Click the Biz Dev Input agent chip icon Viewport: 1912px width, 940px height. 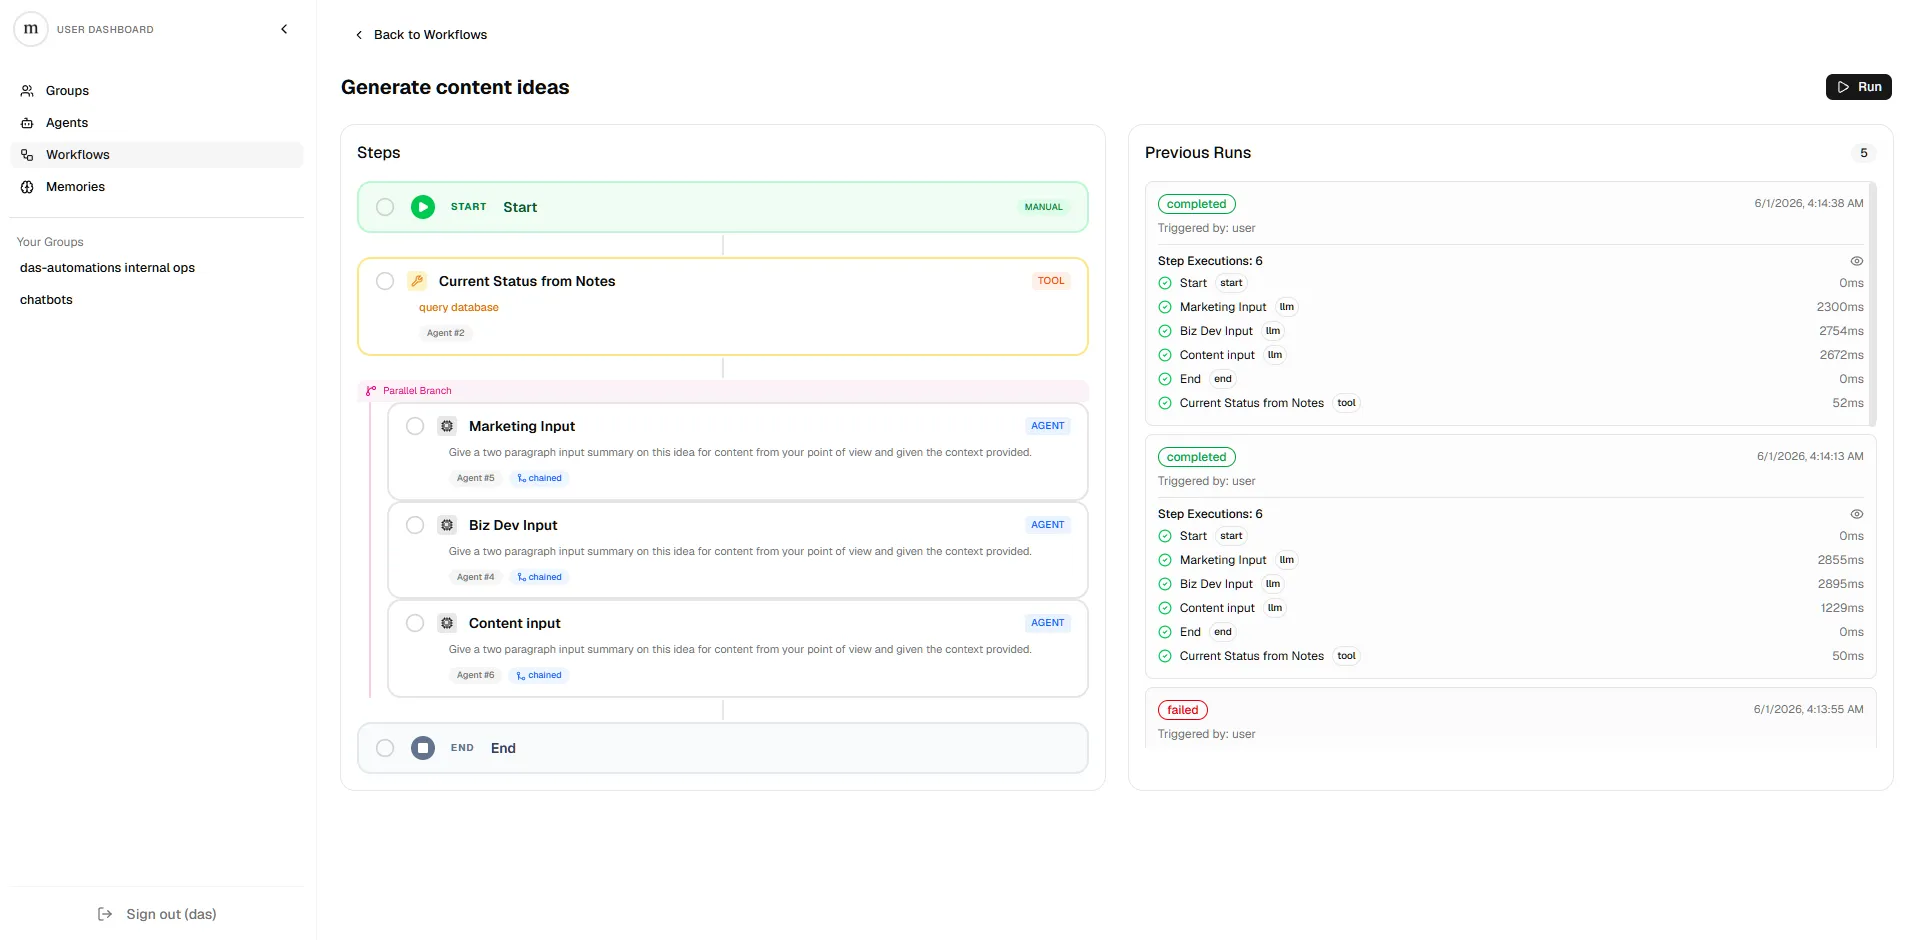(447, 525)
